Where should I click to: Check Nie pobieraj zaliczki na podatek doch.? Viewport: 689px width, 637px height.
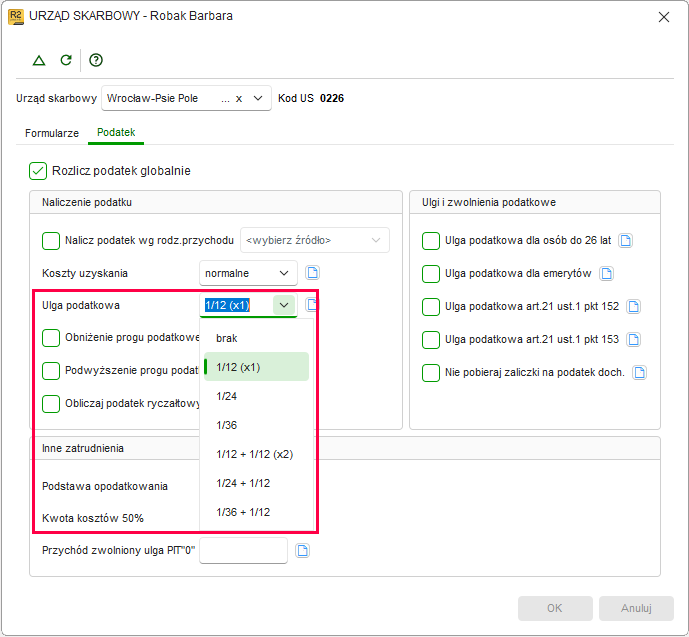[x=431, y=373]
